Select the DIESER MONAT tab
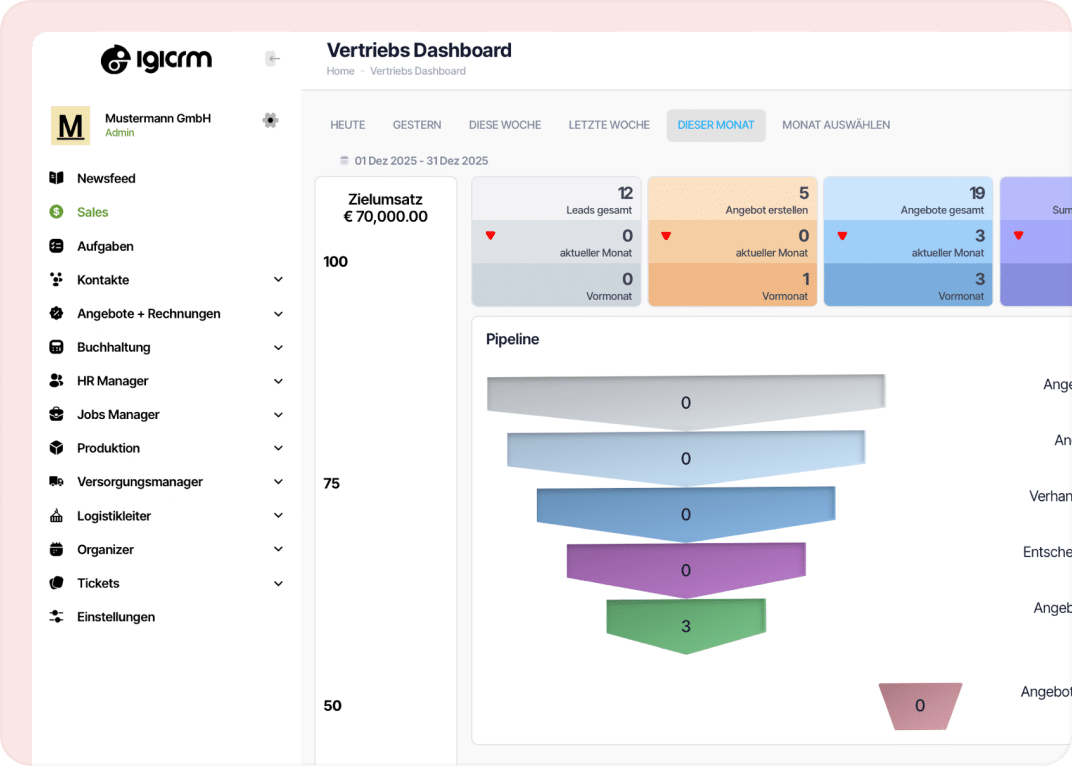Image resolution: width=1072 pixels, height=766 pixels. pyautogui.click(x=716, y=125)
